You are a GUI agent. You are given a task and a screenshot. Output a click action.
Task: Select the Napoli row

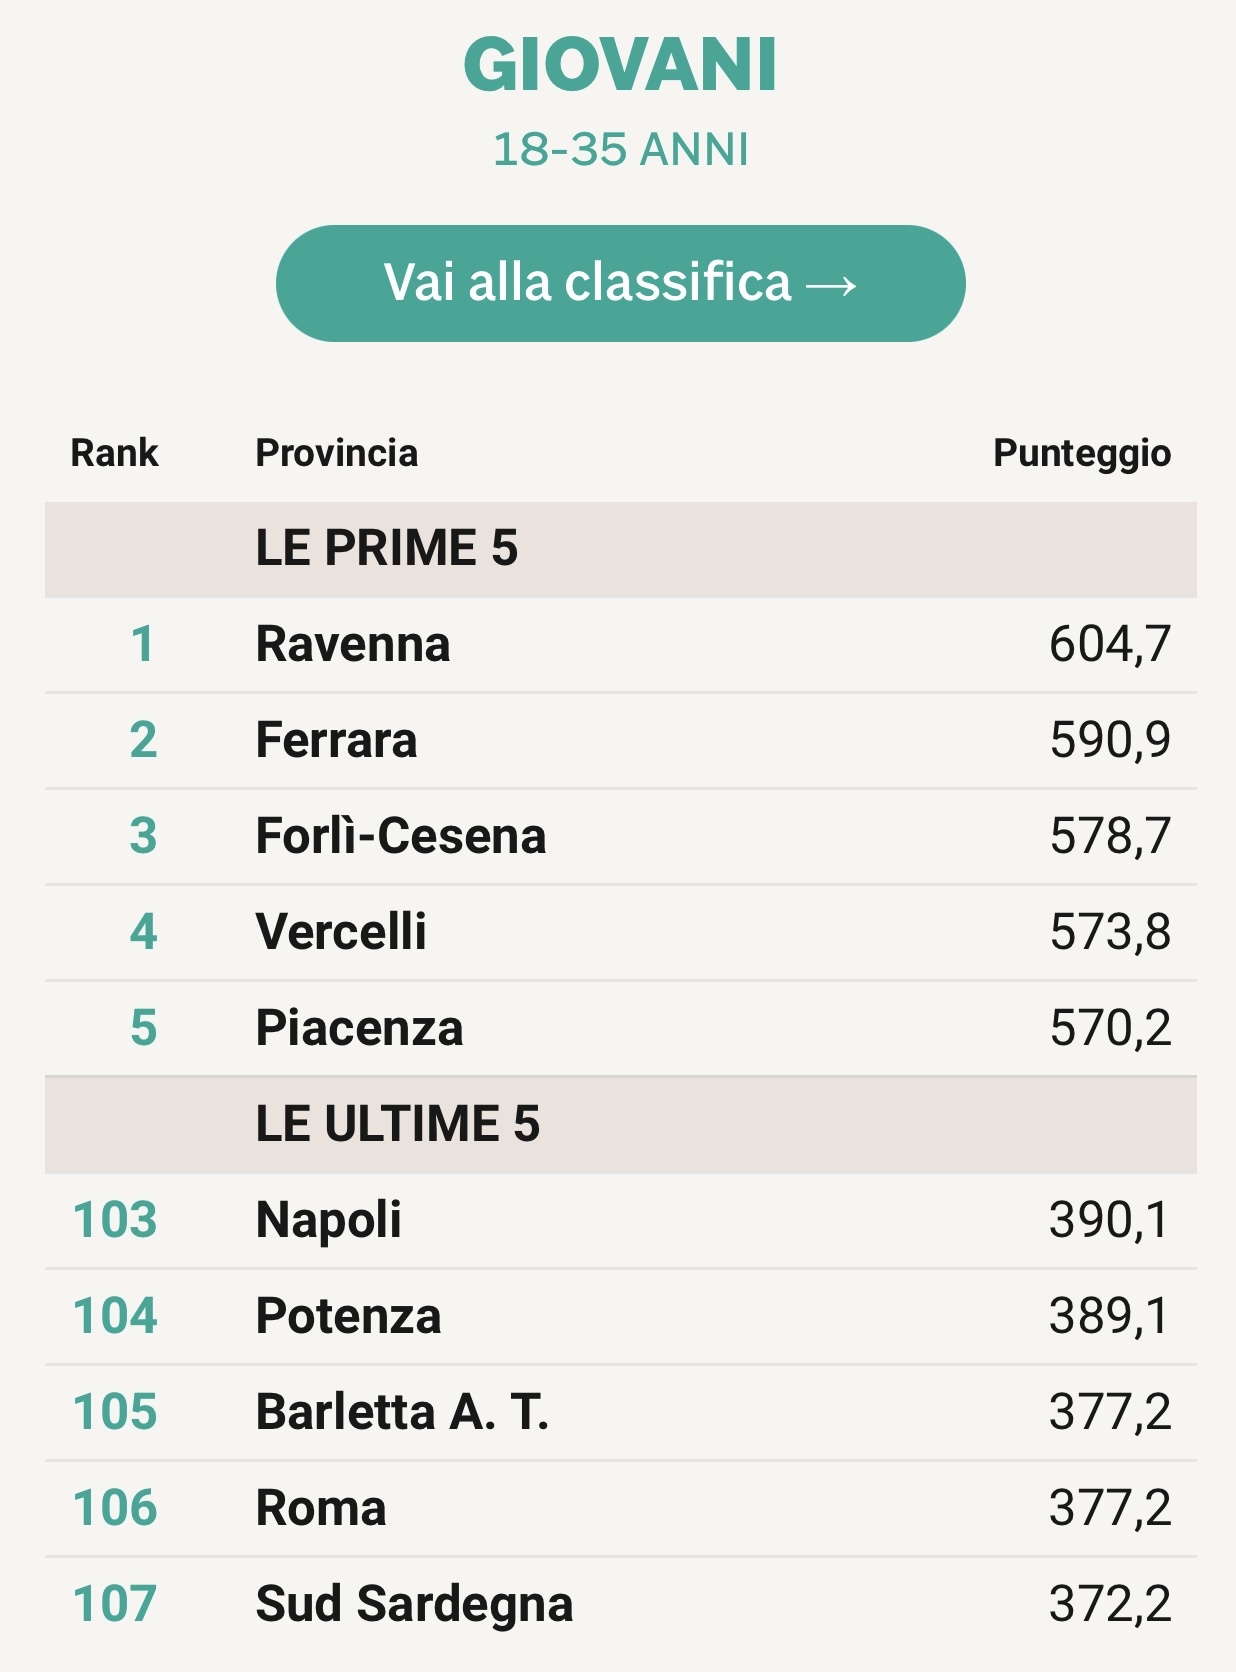click(x=620, y=1220)
